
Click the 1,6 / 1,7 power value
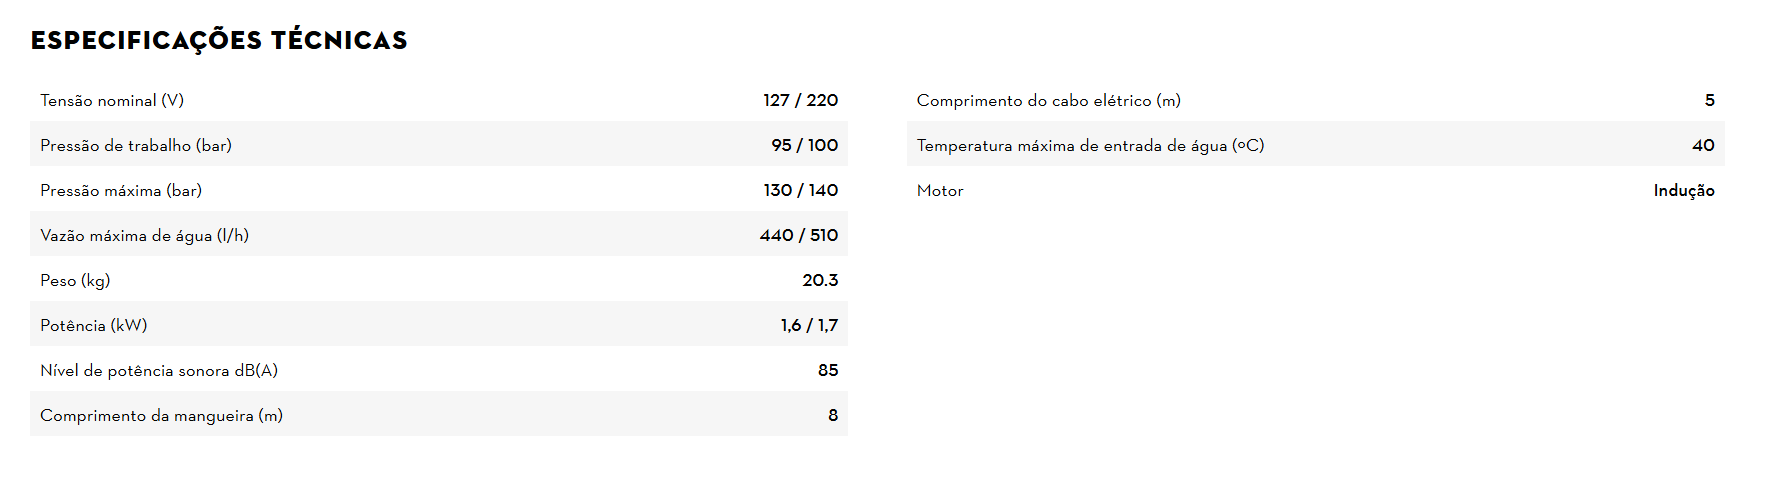pos(809,325)
